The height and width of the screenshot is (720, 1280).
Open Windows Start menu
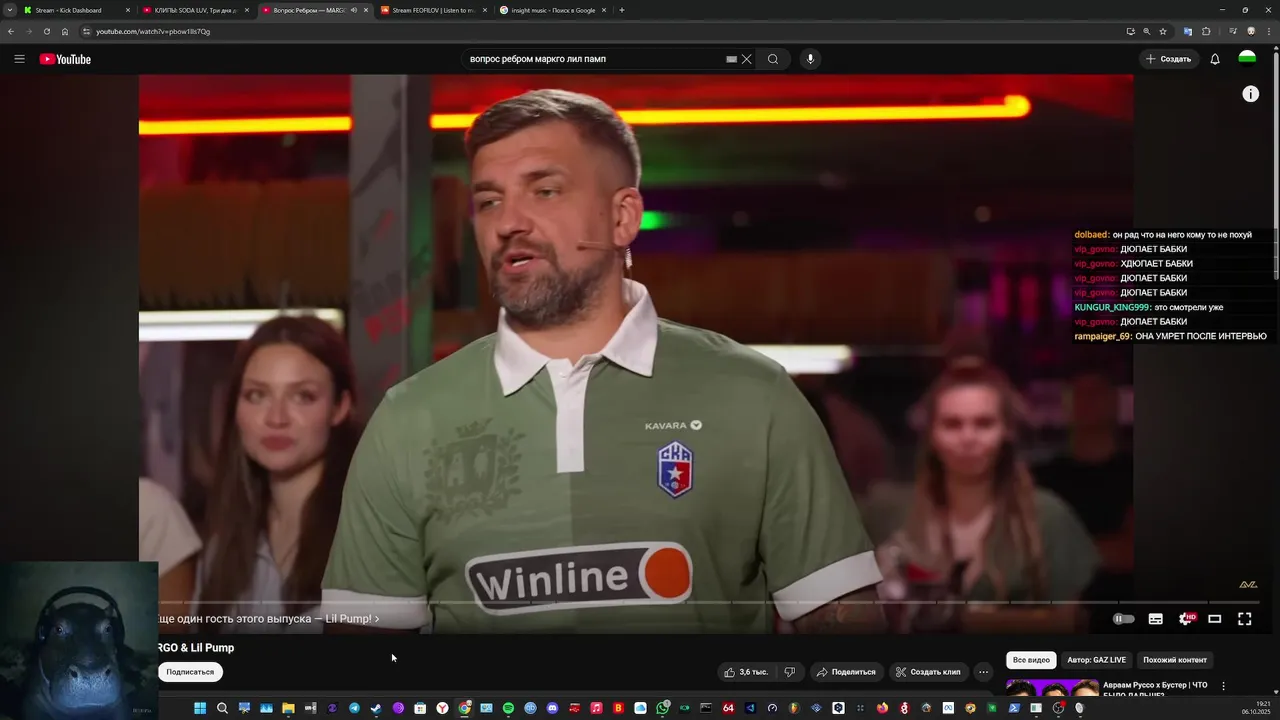pos(200,708)
